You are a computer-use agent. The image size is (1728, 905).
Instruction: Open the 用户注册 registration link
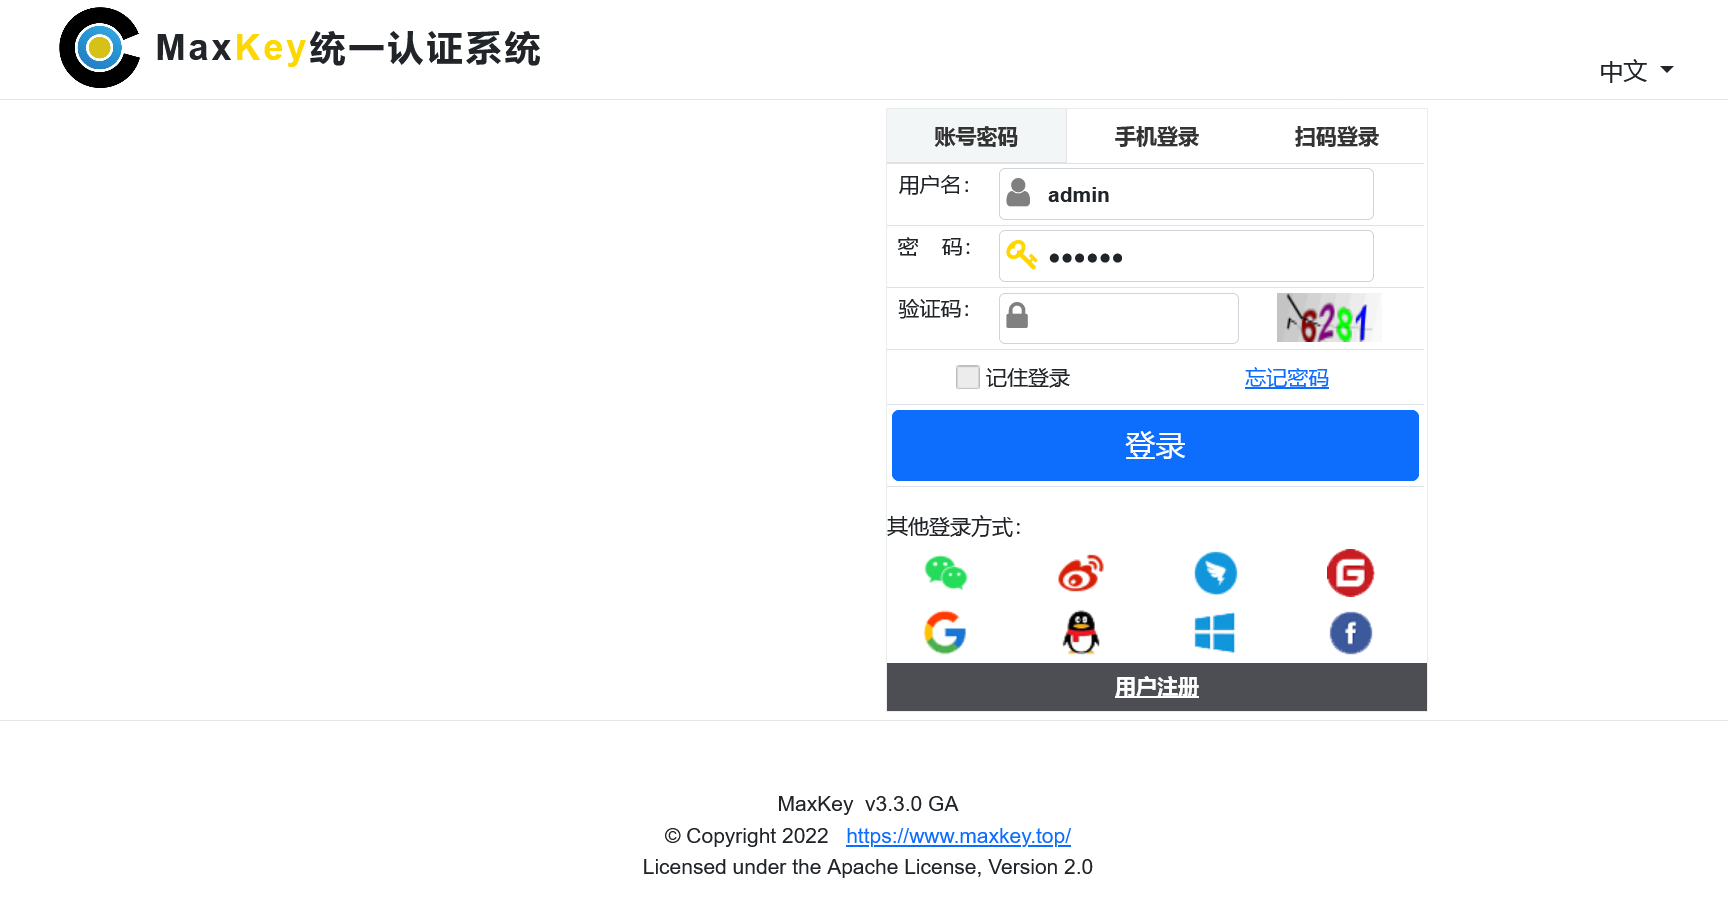1156,687
